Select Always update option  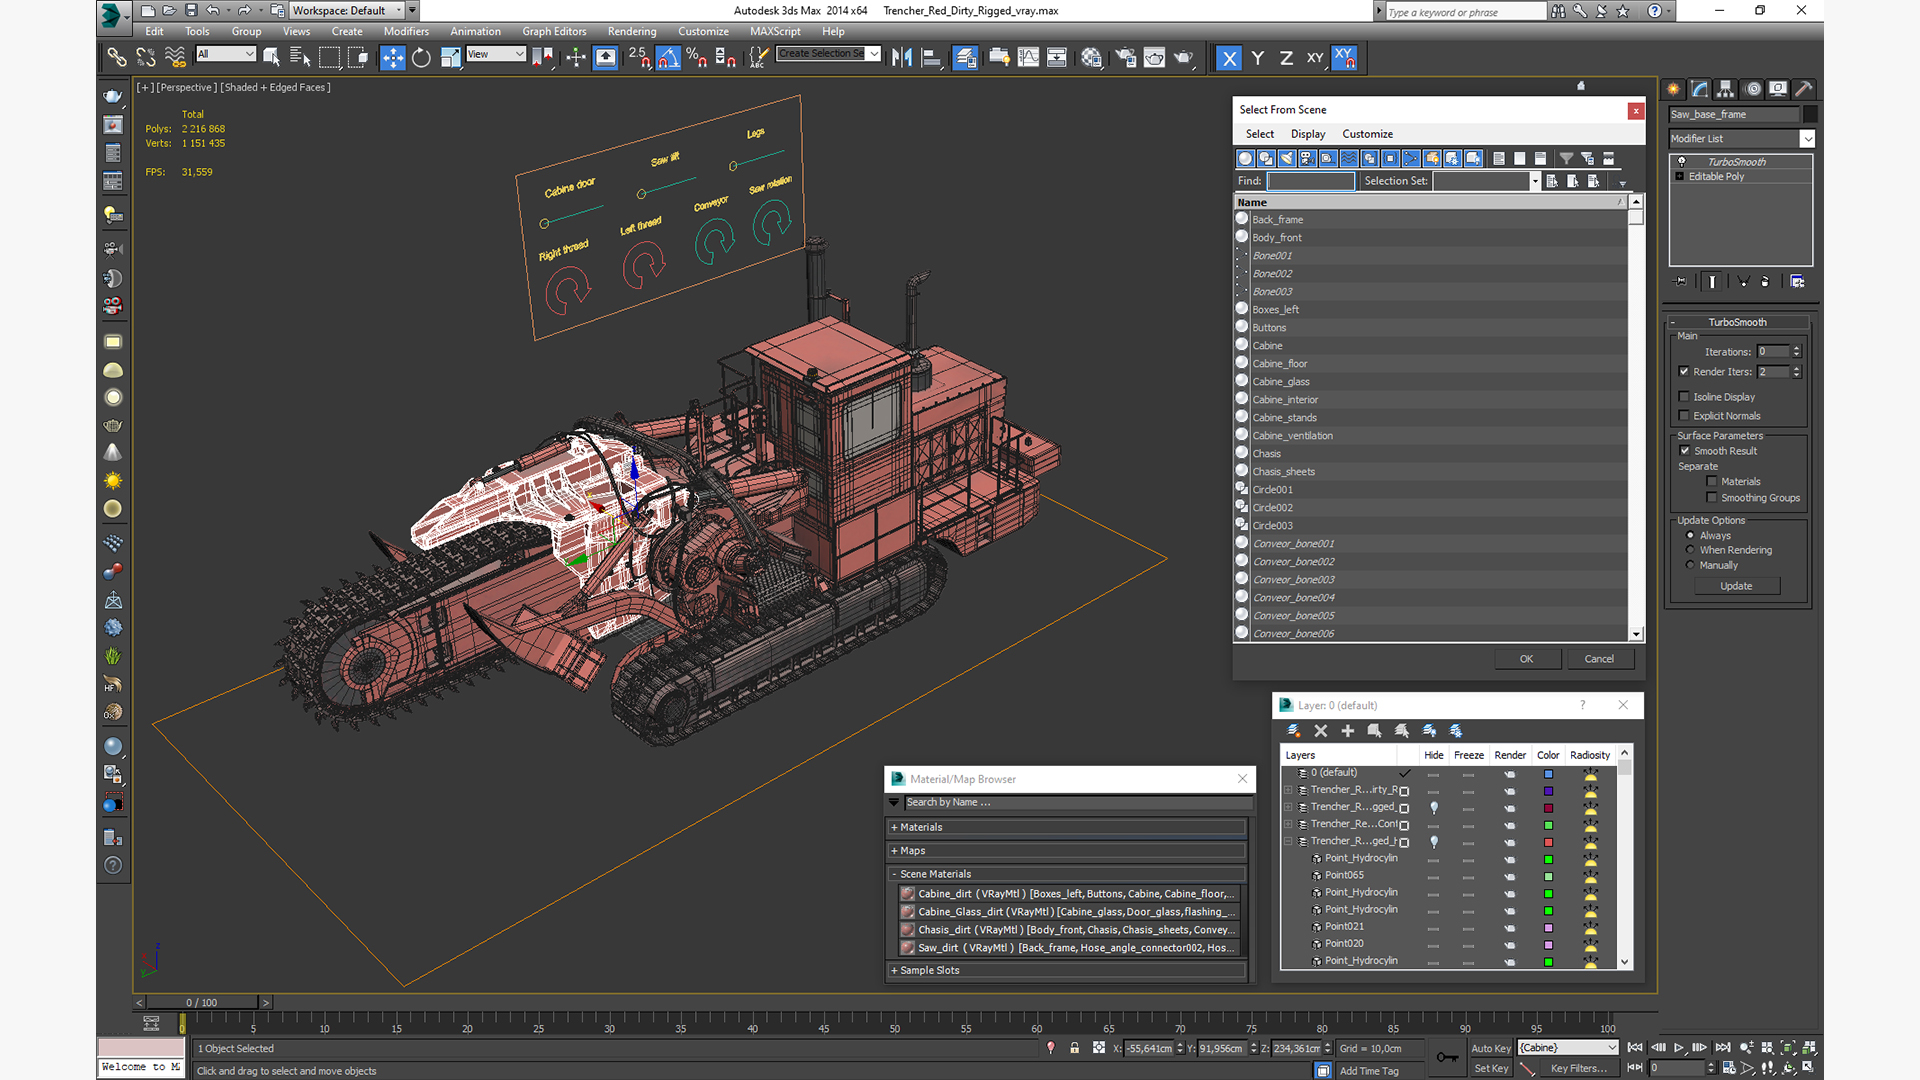(x=1690, y=536)
